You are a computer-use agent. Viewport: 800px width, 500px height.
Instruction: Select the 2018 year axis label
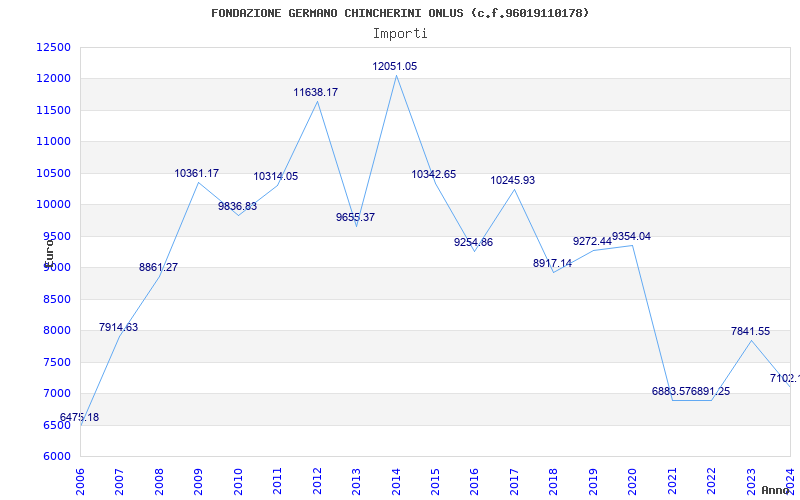[x=554, y=481]
